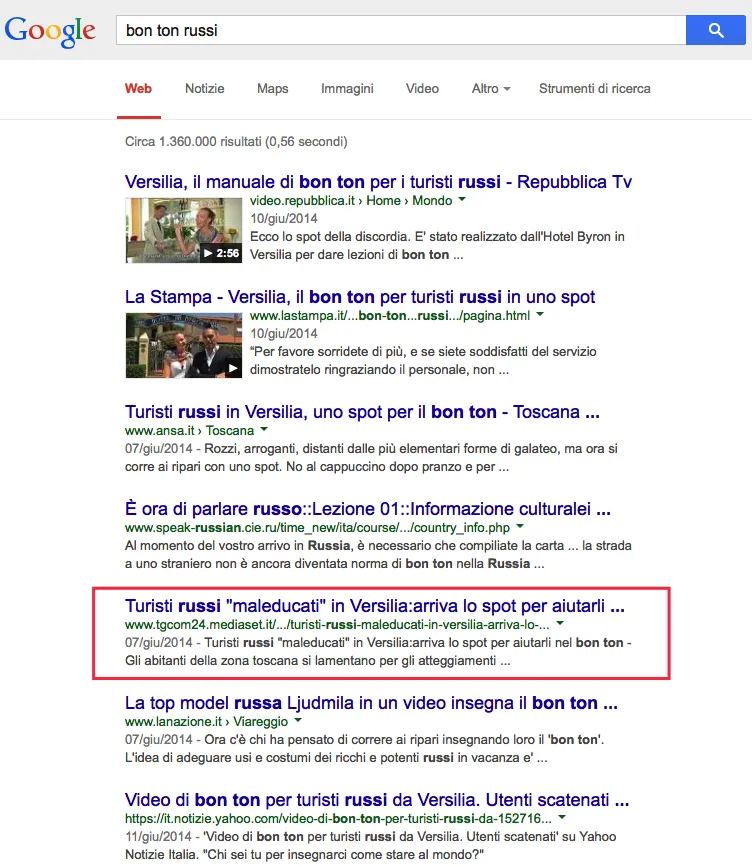Open the Video tab

[x=422, y=88]
